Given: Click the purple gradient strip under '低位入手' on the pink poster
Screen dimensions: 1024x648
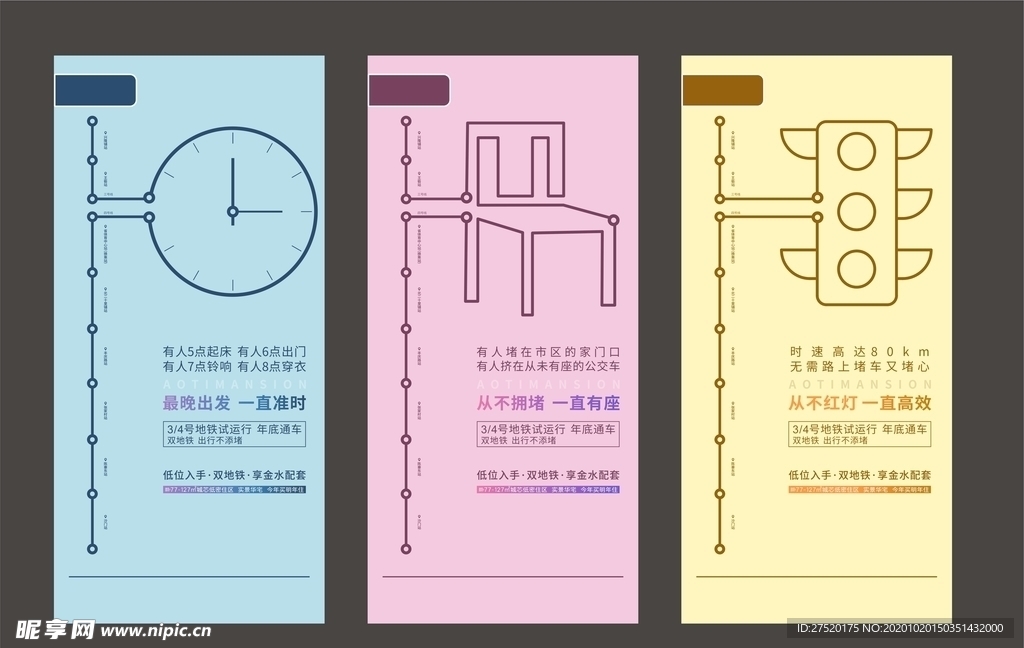Looking at the screenshot, I should click(x=549, y=490).
